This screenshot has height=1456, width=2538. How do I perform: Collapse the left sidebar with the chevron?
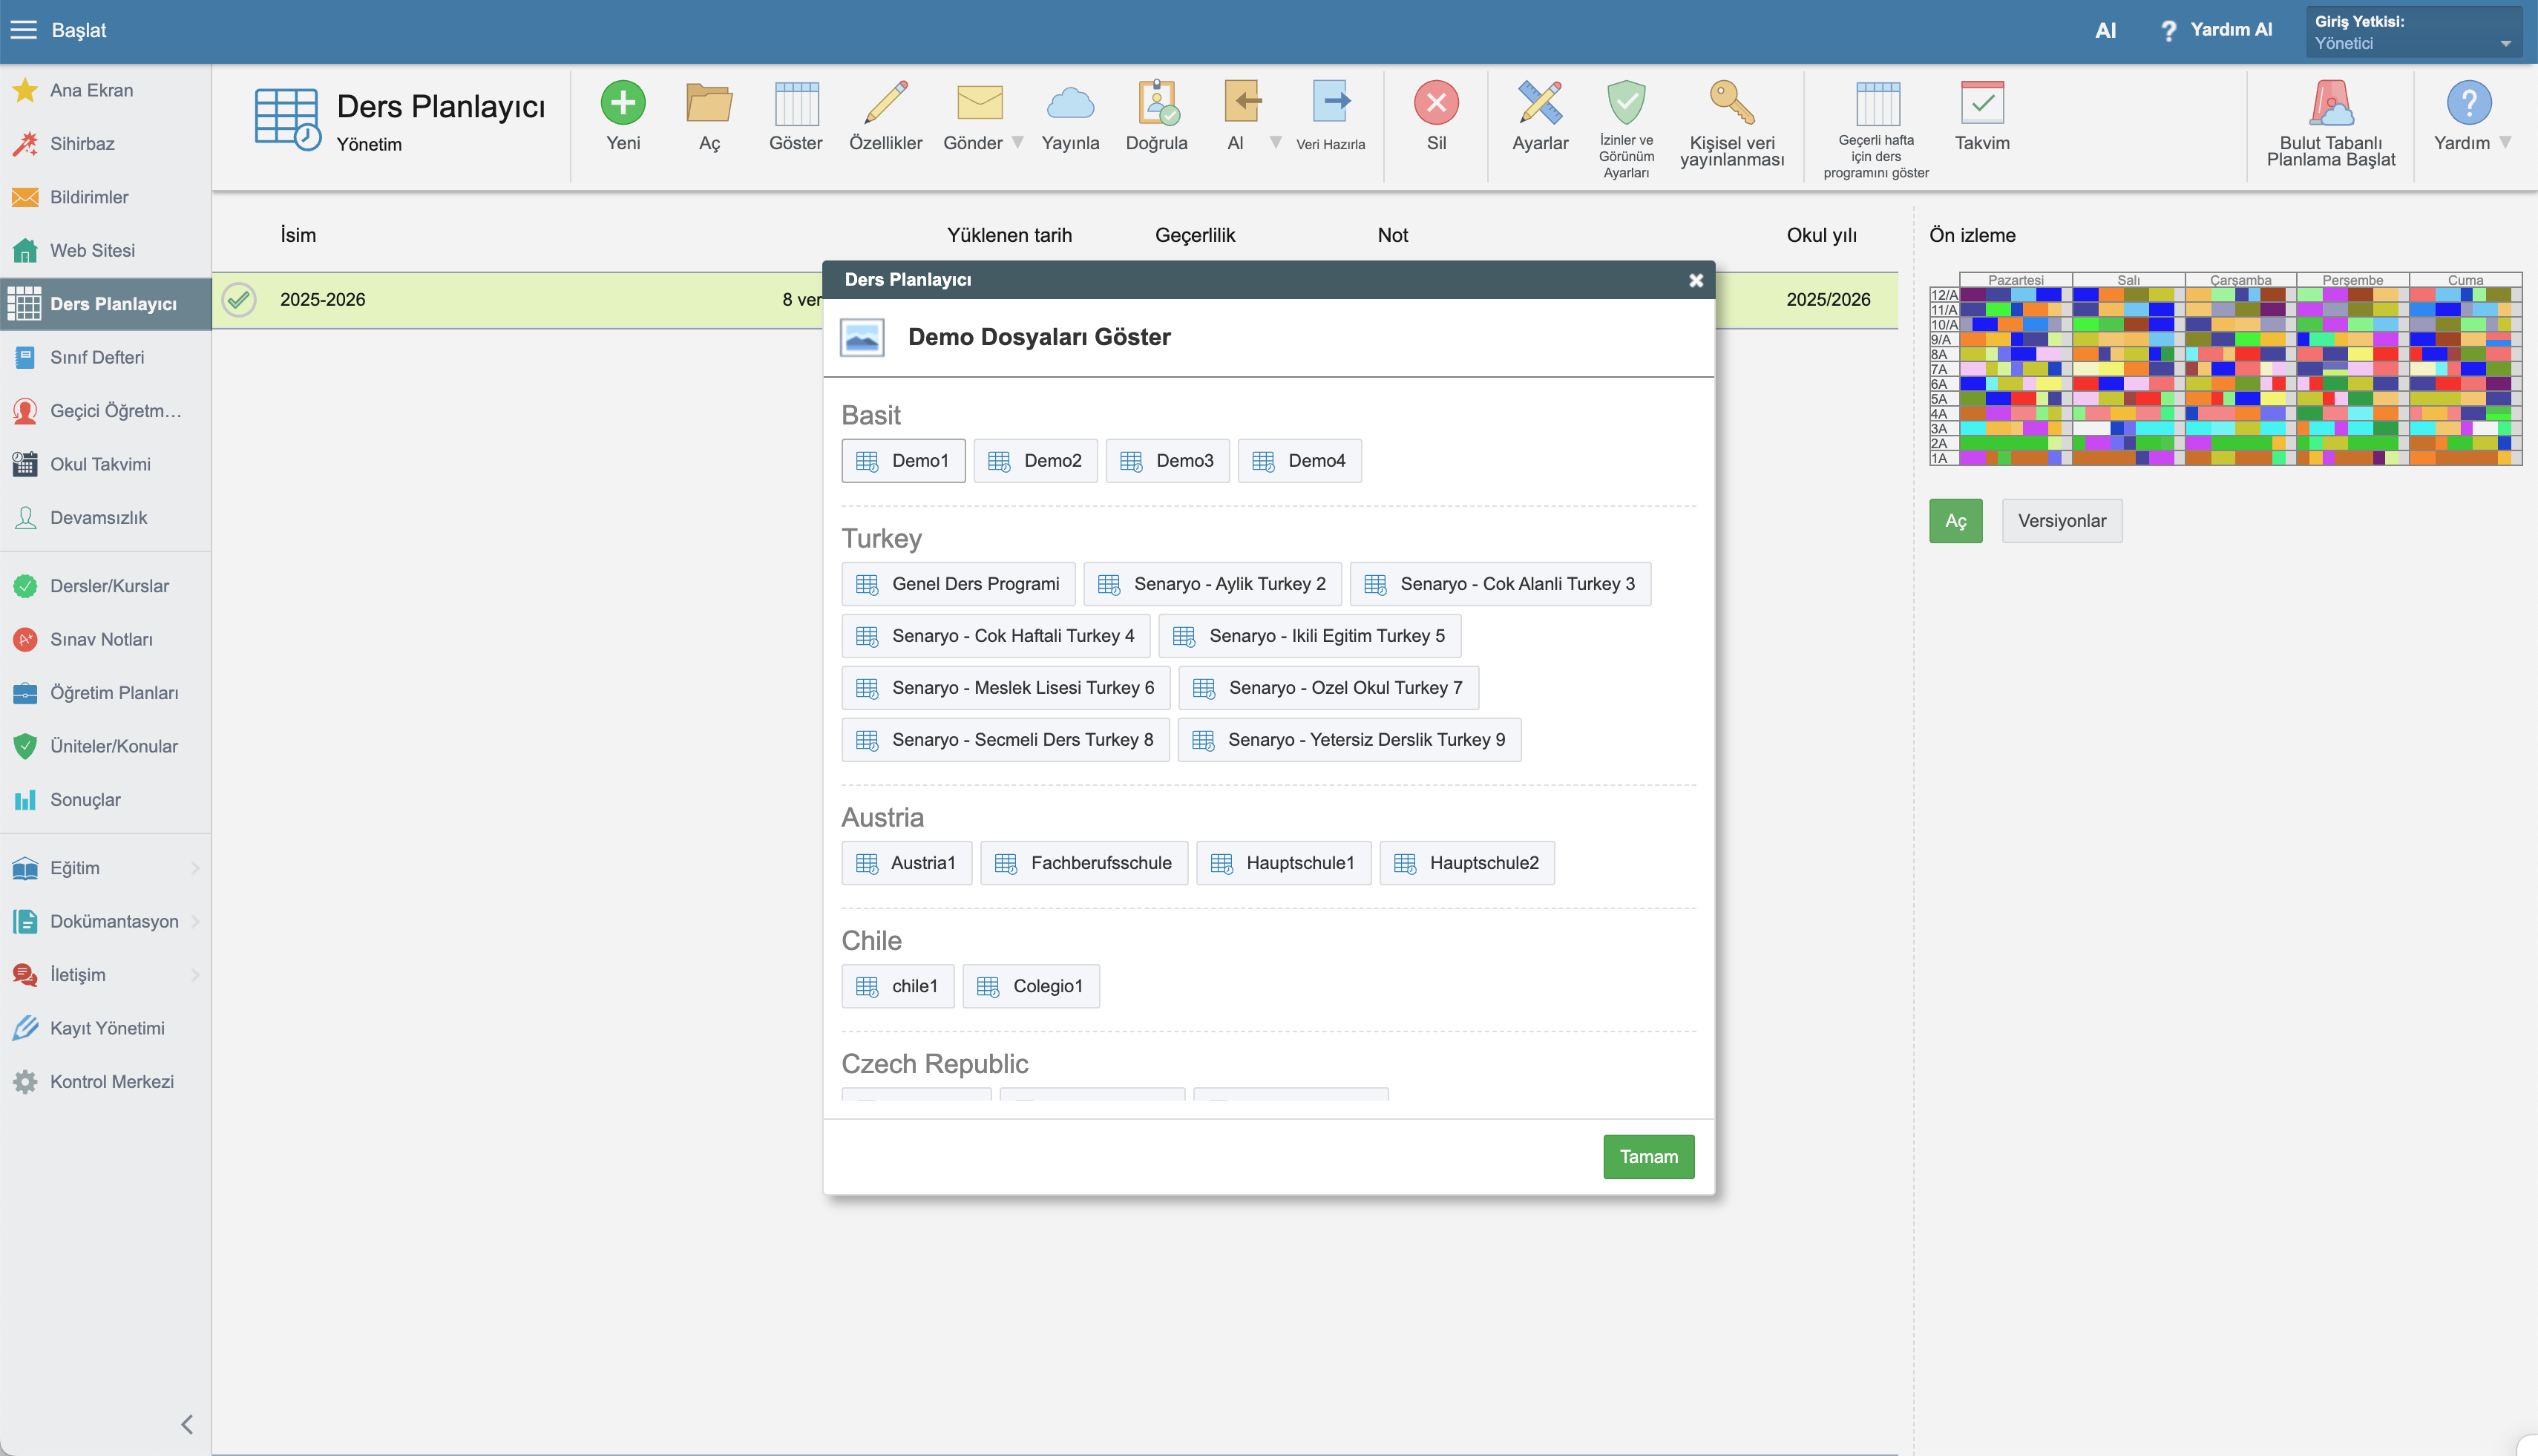pos(187,1424)
